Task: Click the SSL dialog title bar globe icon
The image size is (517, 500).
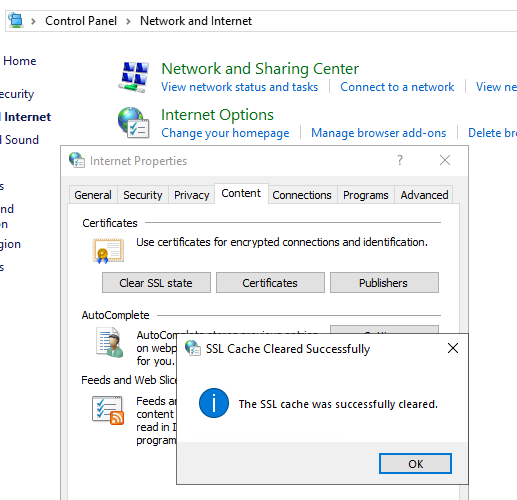Action: coord(193,348)
